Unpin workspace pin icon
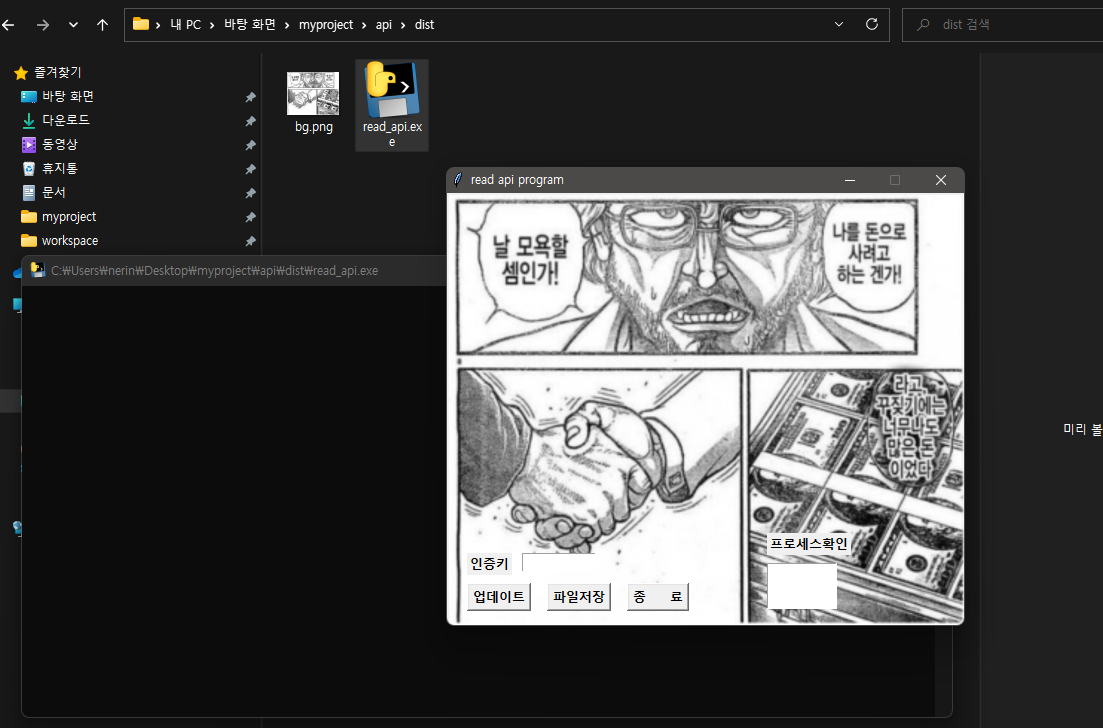Screen dimensions: 1103x728 click(250, 241)
